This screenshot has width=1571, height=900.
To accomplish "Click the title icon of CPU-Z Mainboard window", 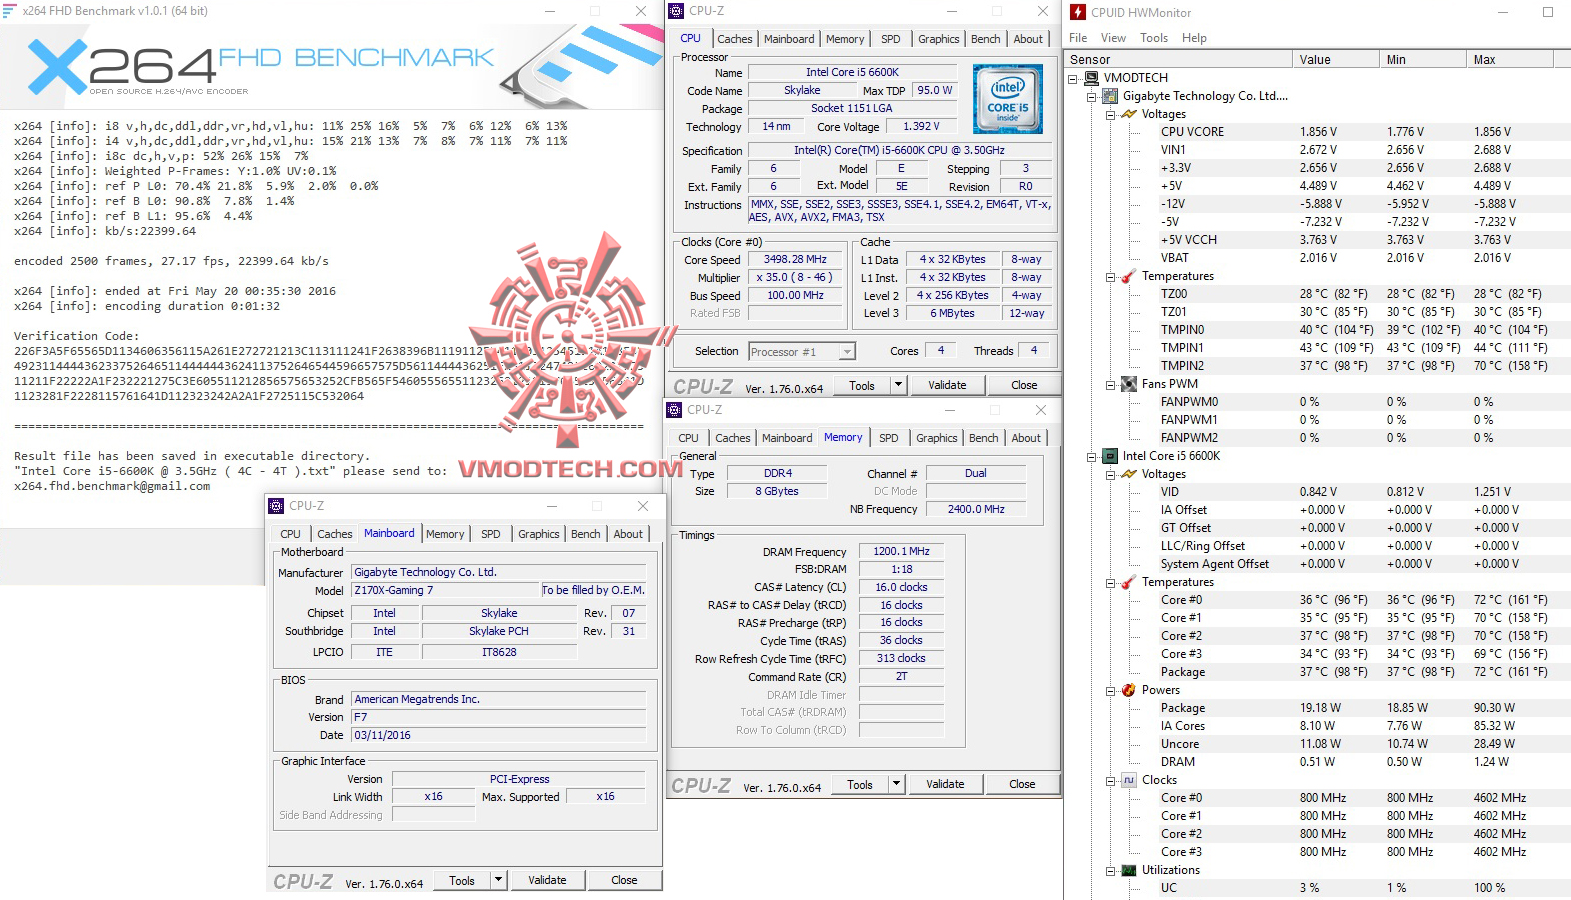I will pos(277,506).
